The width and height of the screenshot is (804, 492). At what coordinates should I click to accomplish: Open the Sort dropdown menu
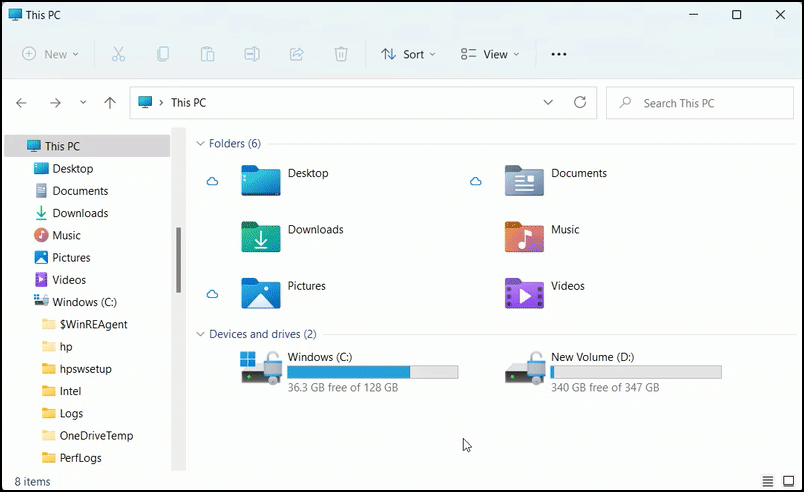(408, 54)
